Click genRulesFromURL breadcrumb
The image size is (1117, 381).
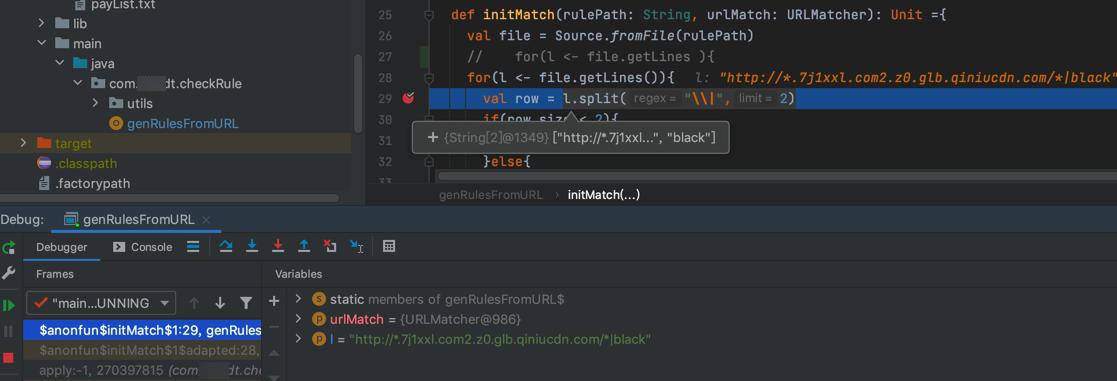[x=490, y=194]
